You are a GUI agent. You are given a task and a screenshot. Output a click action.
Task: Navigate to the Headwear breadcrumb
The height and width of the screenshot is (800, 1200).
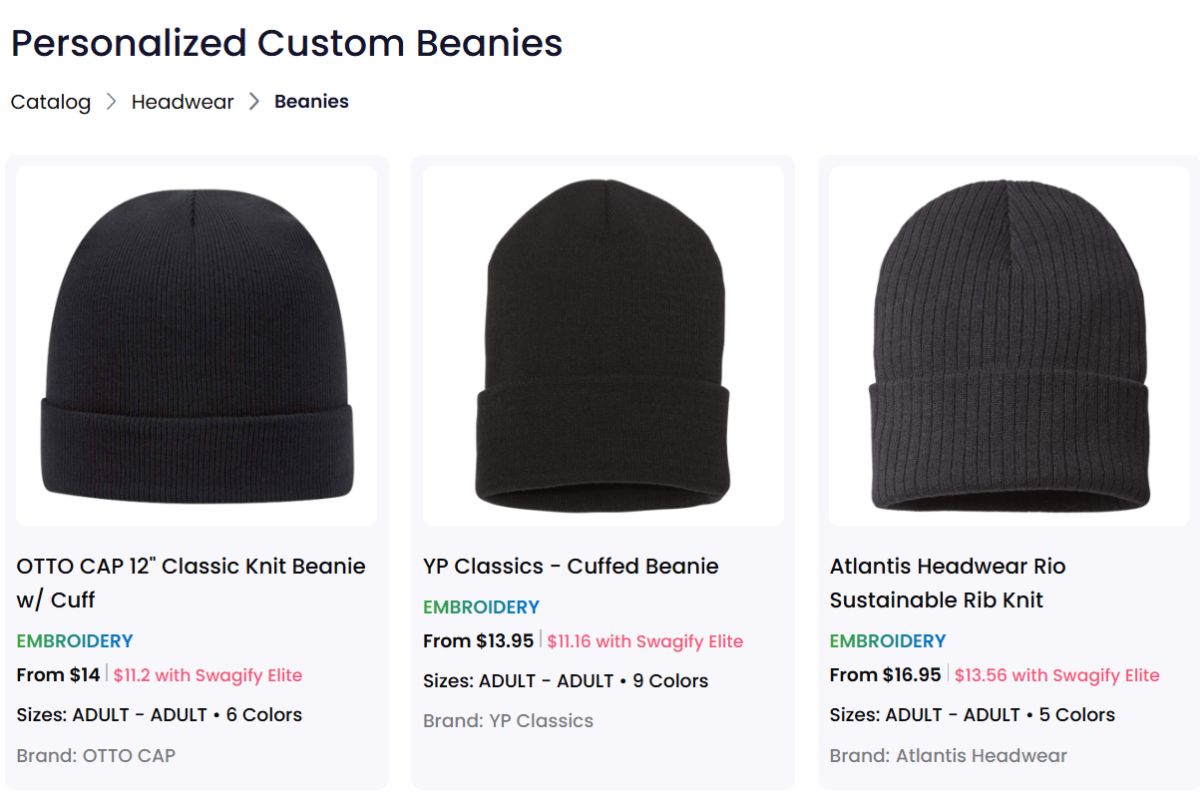183,101
